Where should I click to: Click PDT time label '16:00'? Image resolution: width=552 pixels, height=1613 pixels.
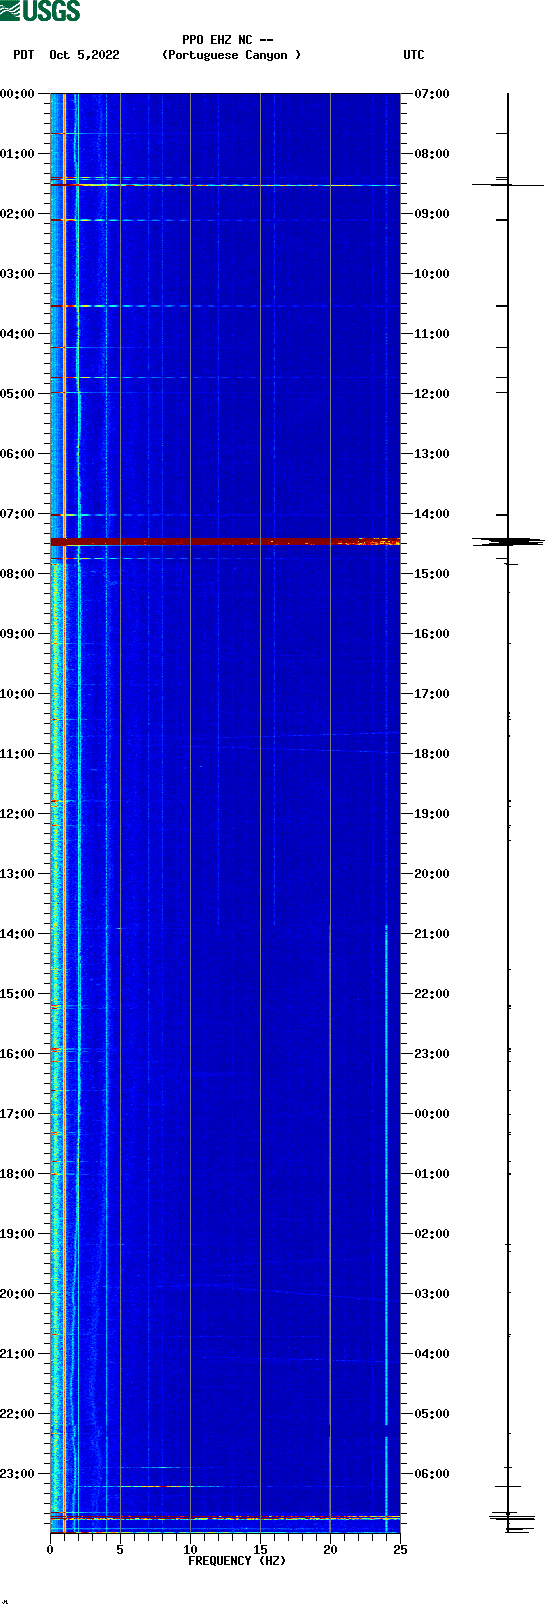17,1054
